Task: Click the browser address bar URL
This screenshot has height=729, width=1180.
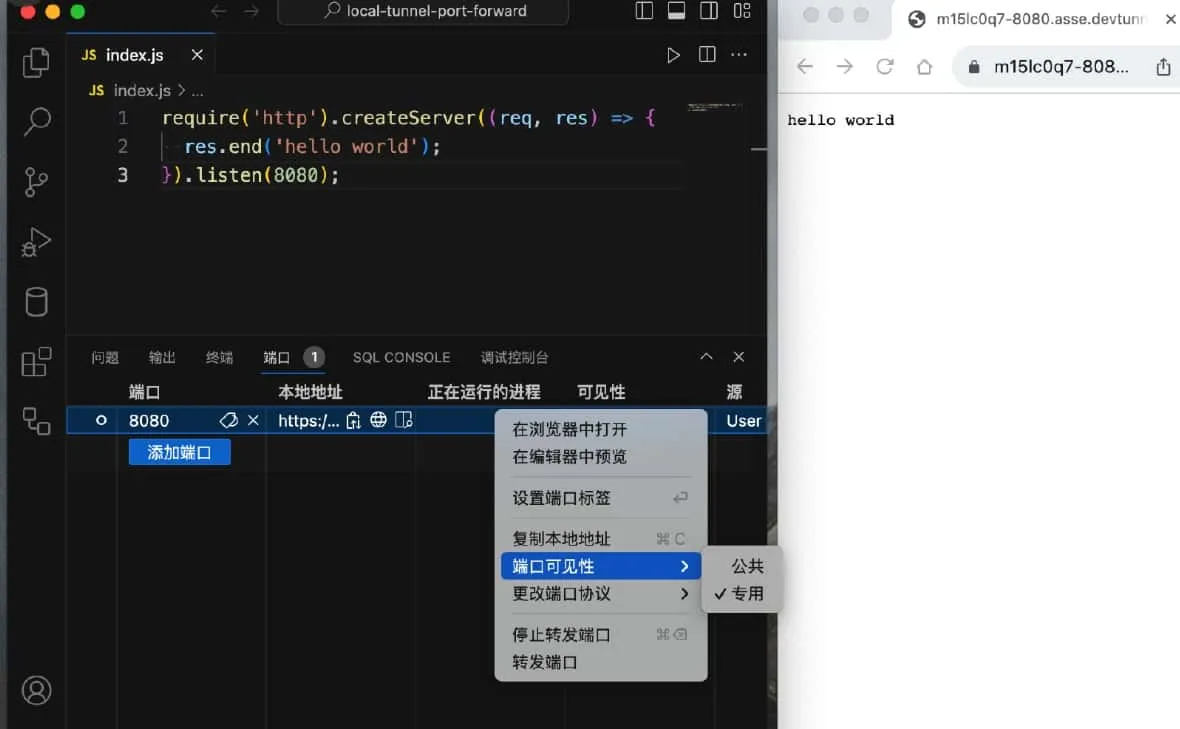Action: click(x=1060, y=67)
